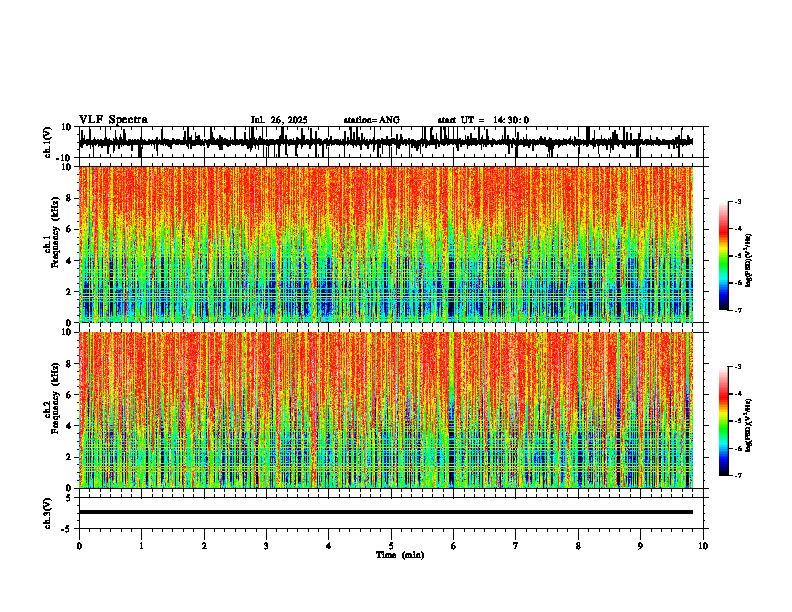Screen dimensions: 792x612
Task: Select the ch.1 spectrogram panel
Action: click(386, 244)
